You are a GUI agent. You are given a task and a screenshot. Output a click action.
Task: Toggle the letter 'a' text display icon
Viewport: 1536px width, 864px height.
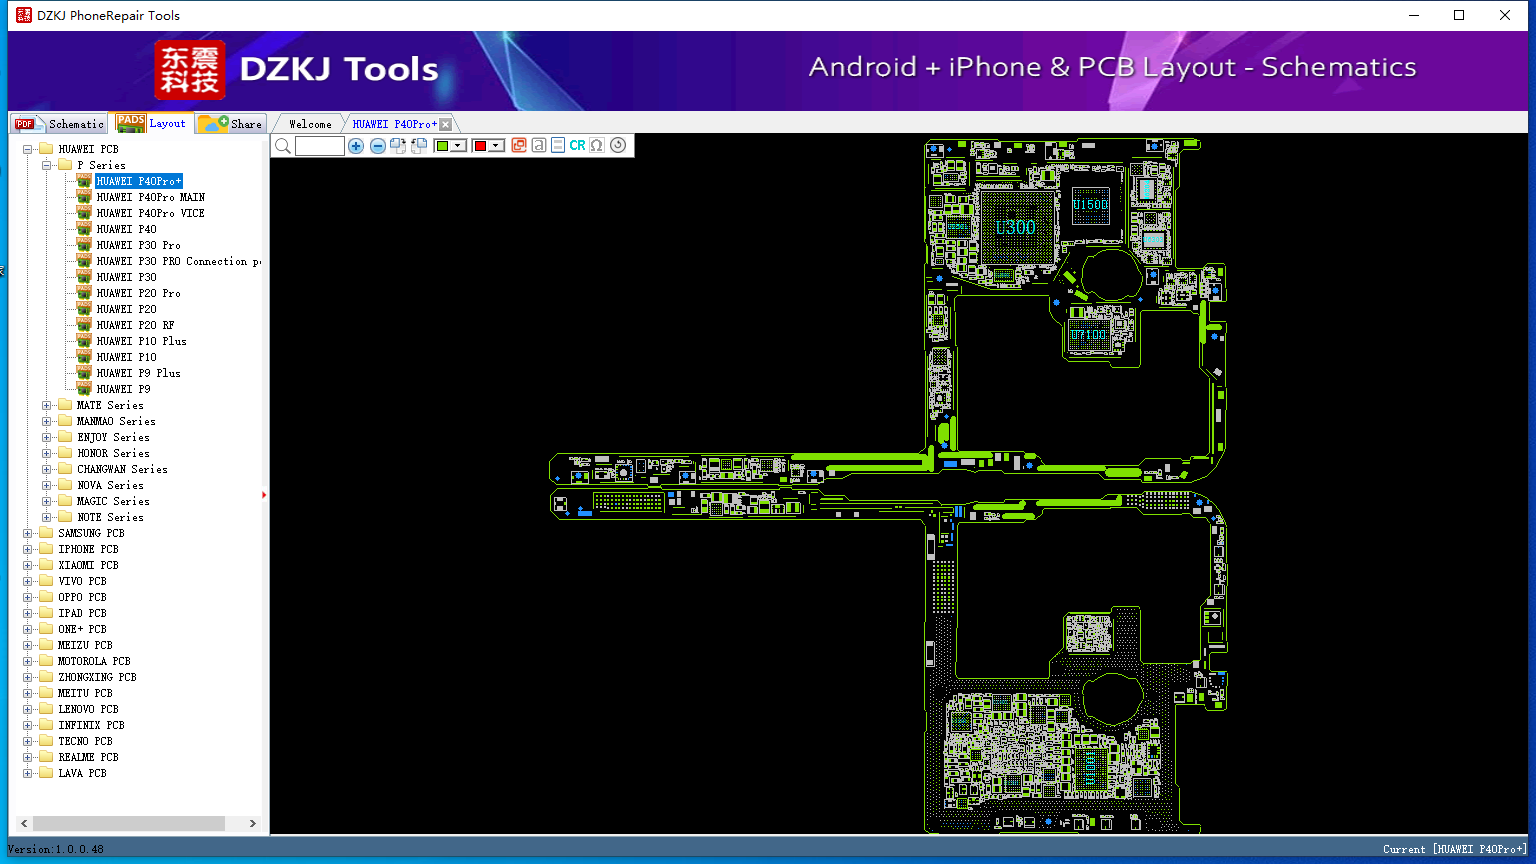pyautogui.click(x=539, y=146)
